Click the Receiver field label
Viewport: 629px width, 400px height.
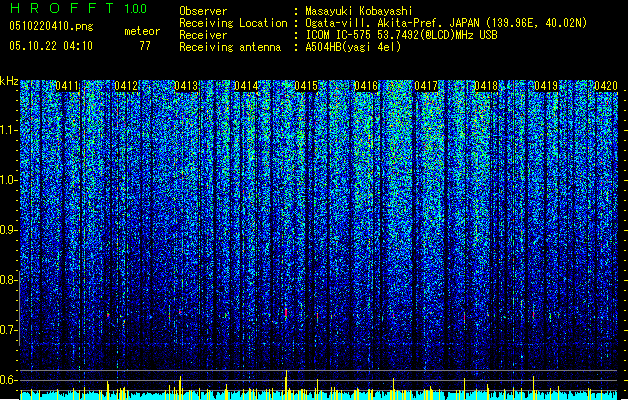pyautogui.click(x=203, y=35)
